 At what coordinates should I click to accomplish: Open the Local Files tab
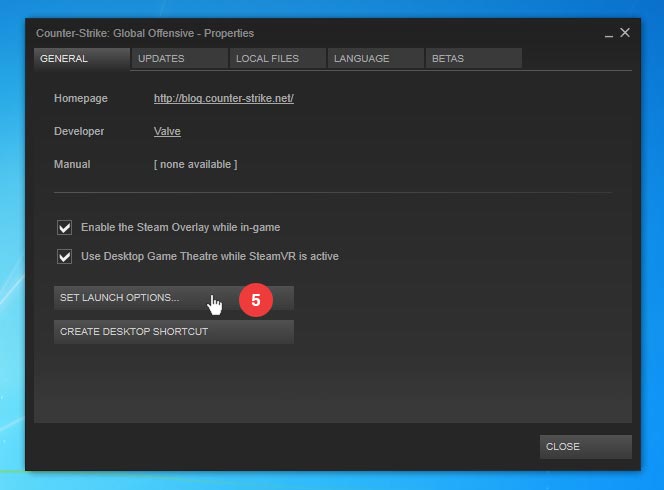tap(277, 58)
